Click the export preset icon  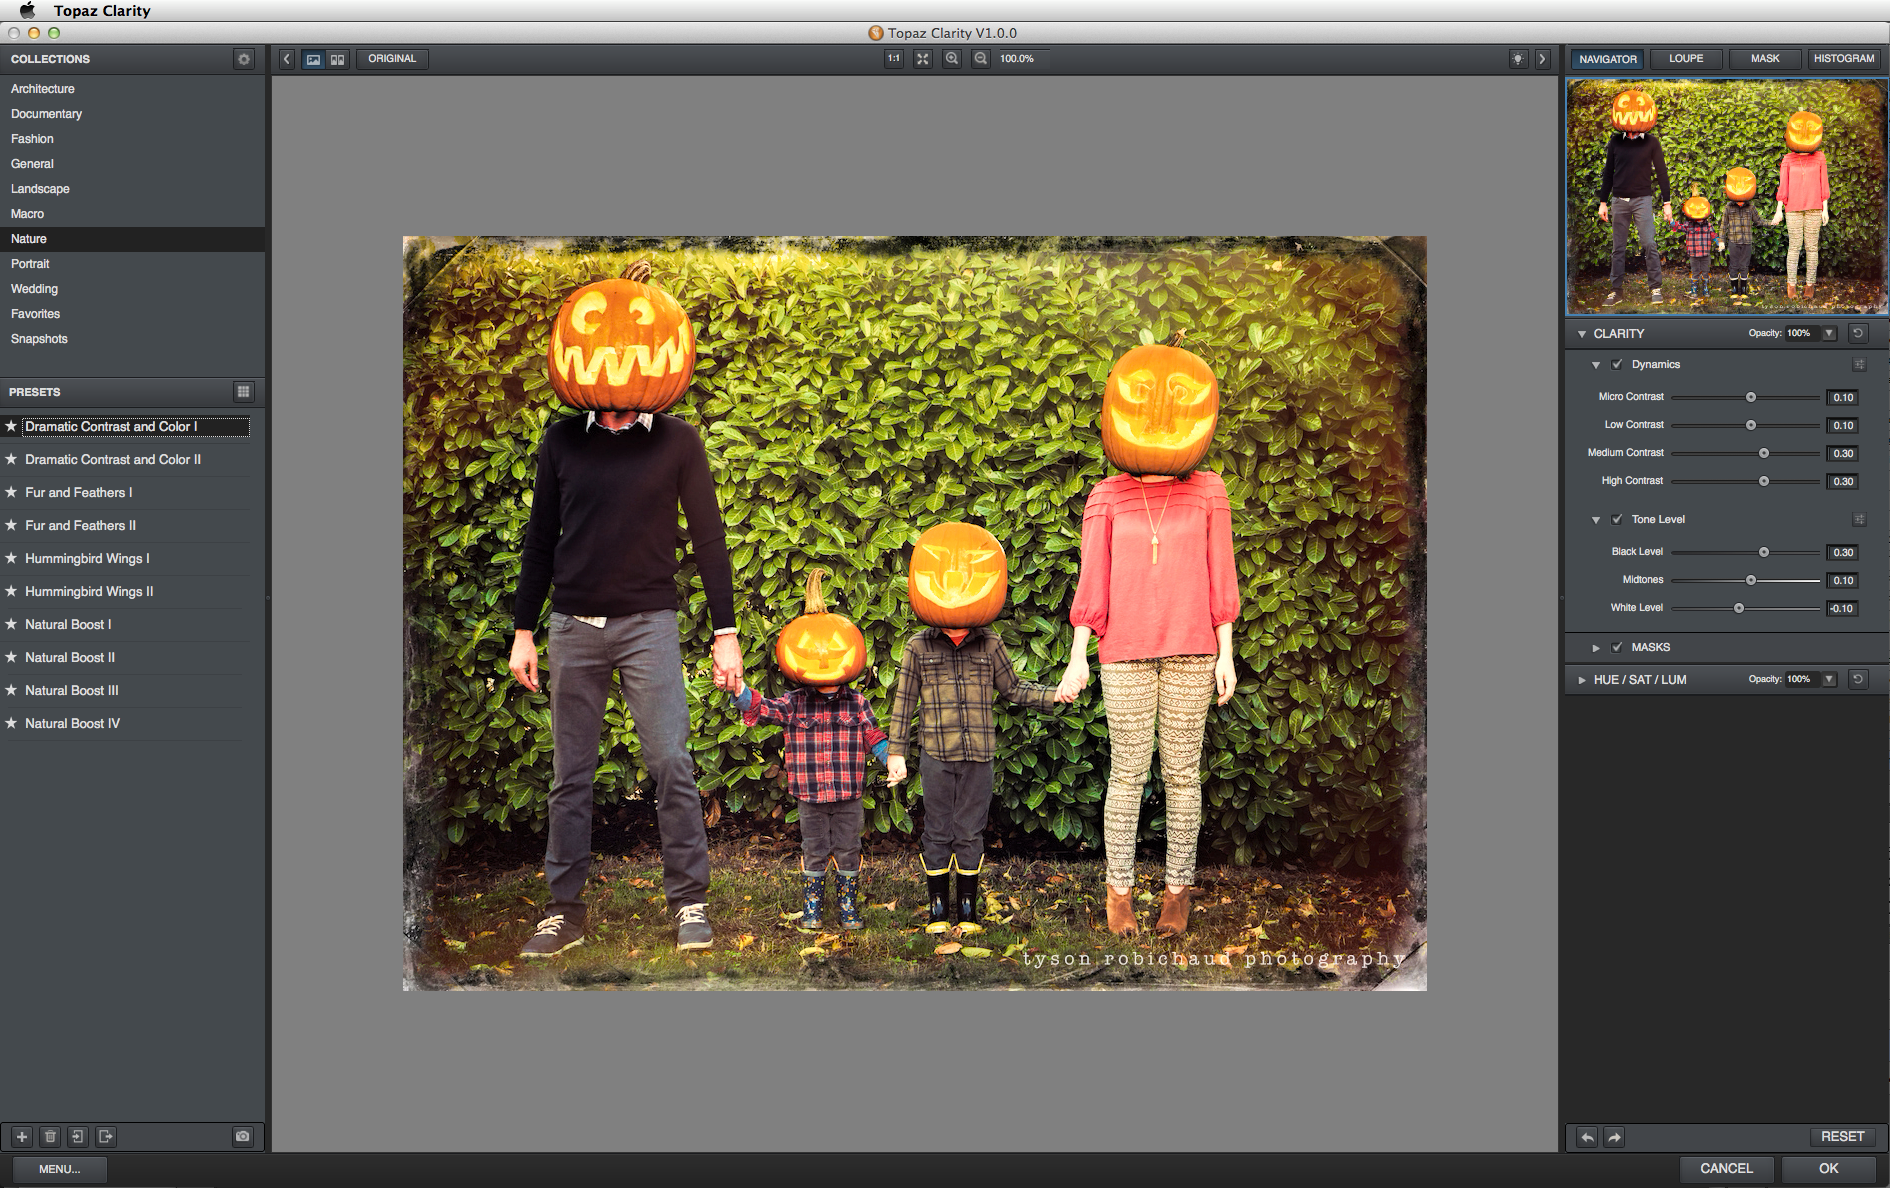tap(106, 1136)
